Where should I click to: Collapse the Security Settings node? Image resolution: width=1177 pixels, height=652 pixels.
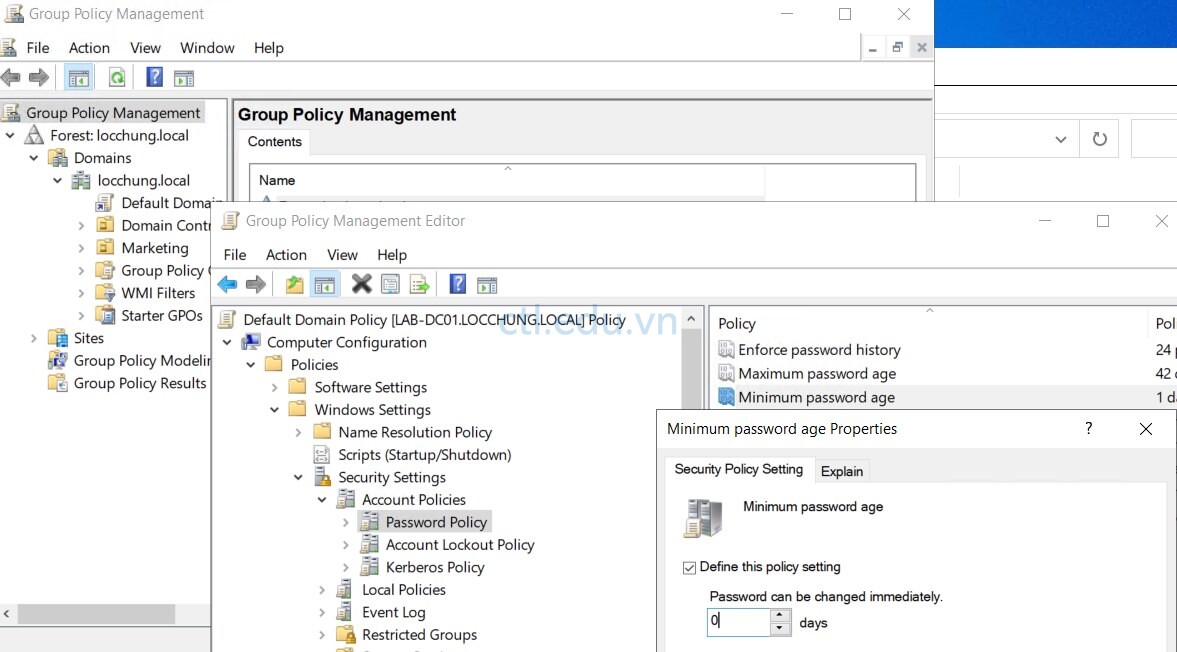click(299, 477)
